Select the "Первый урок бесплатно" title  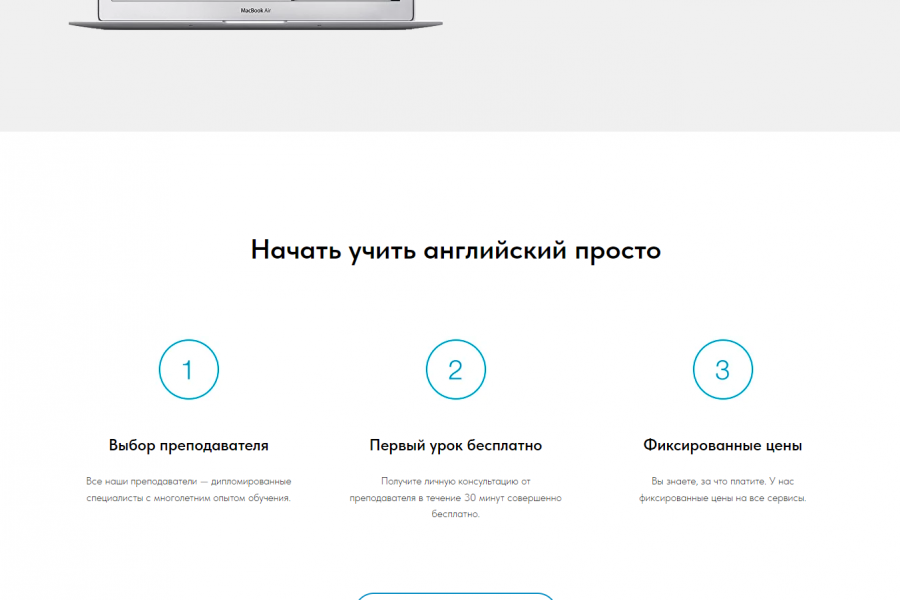click(x=456, y=446)
